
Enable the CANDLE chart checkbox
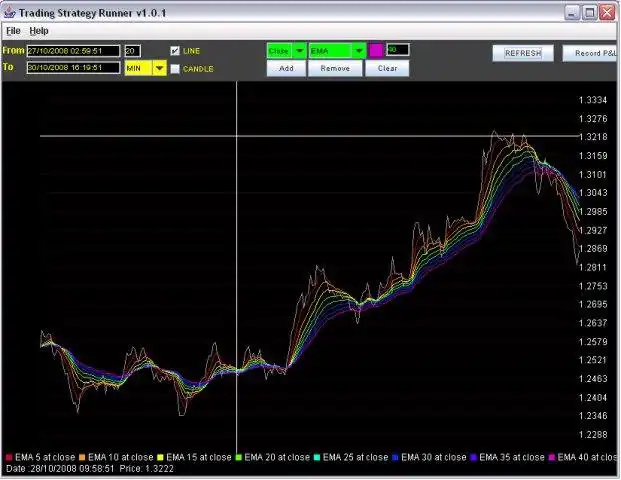175,69
